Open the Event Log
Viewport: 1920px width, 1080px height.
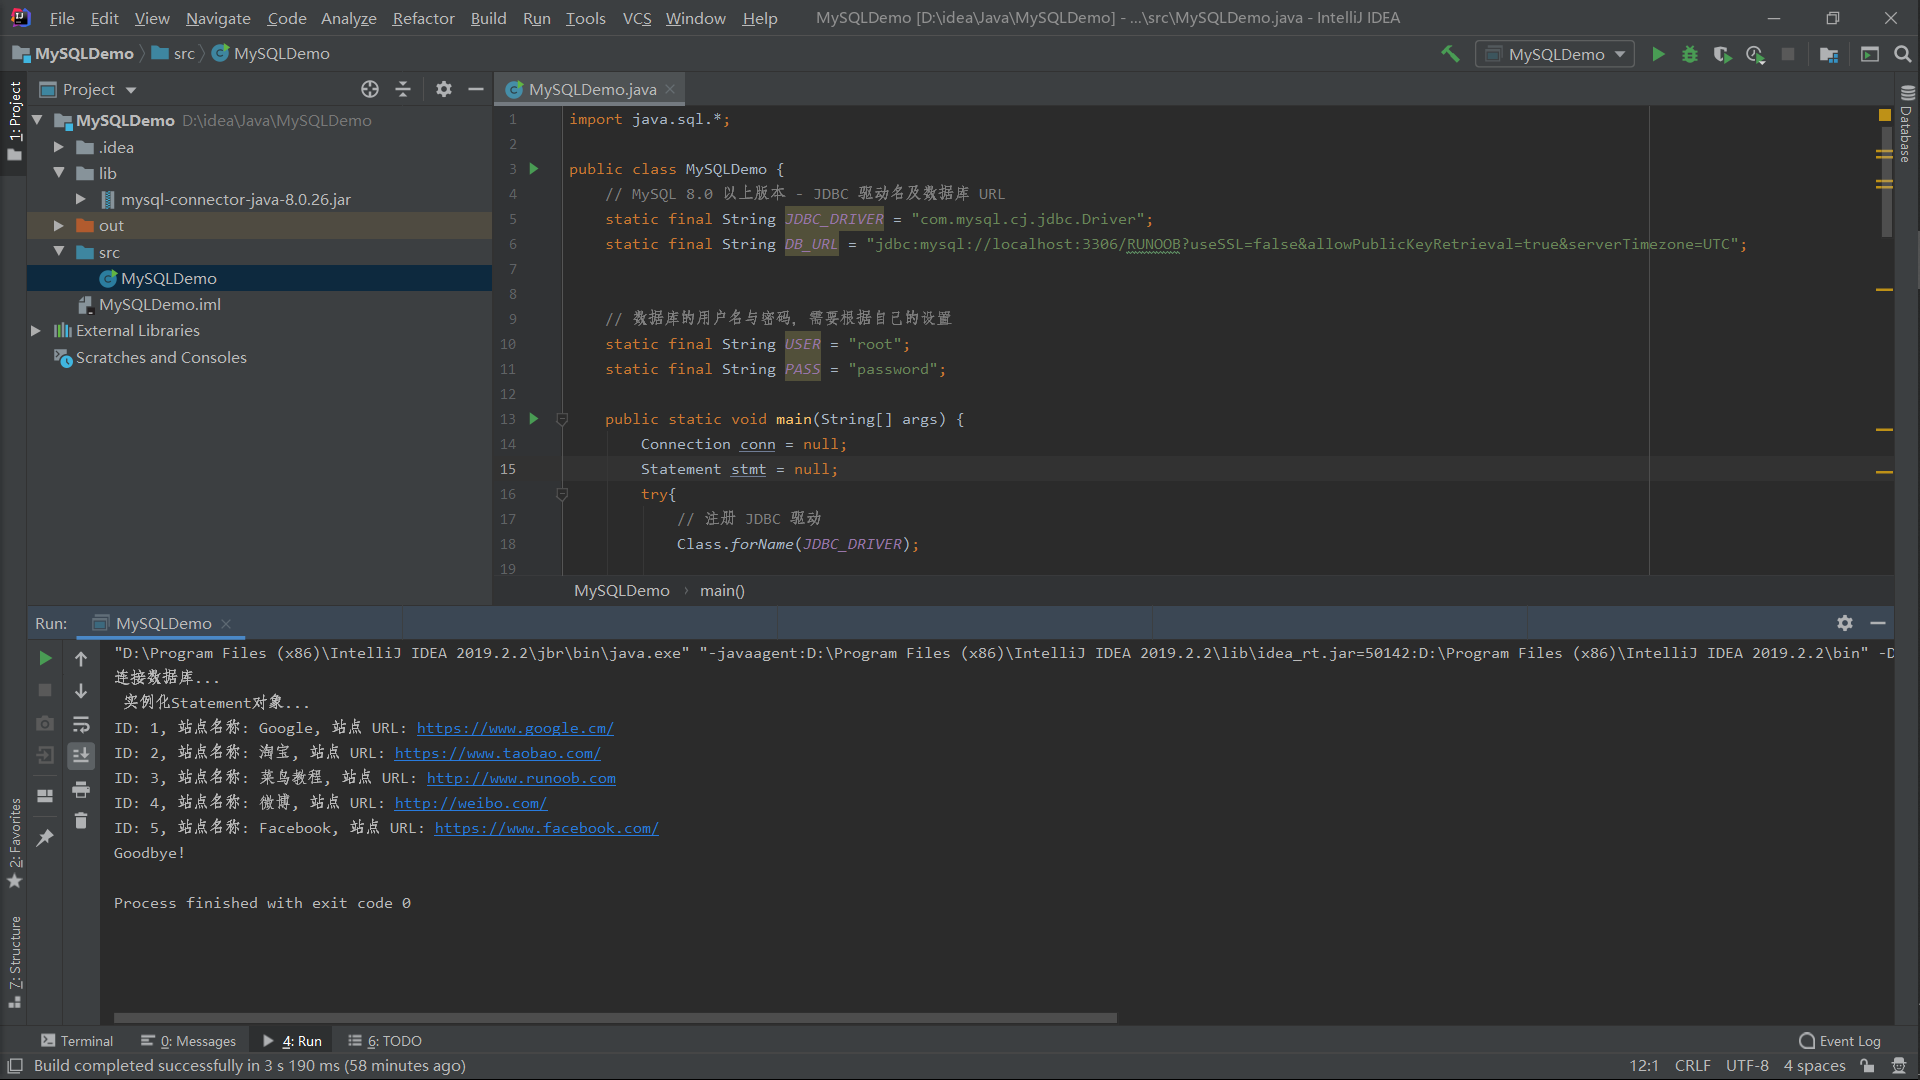pos(1840,1041)
